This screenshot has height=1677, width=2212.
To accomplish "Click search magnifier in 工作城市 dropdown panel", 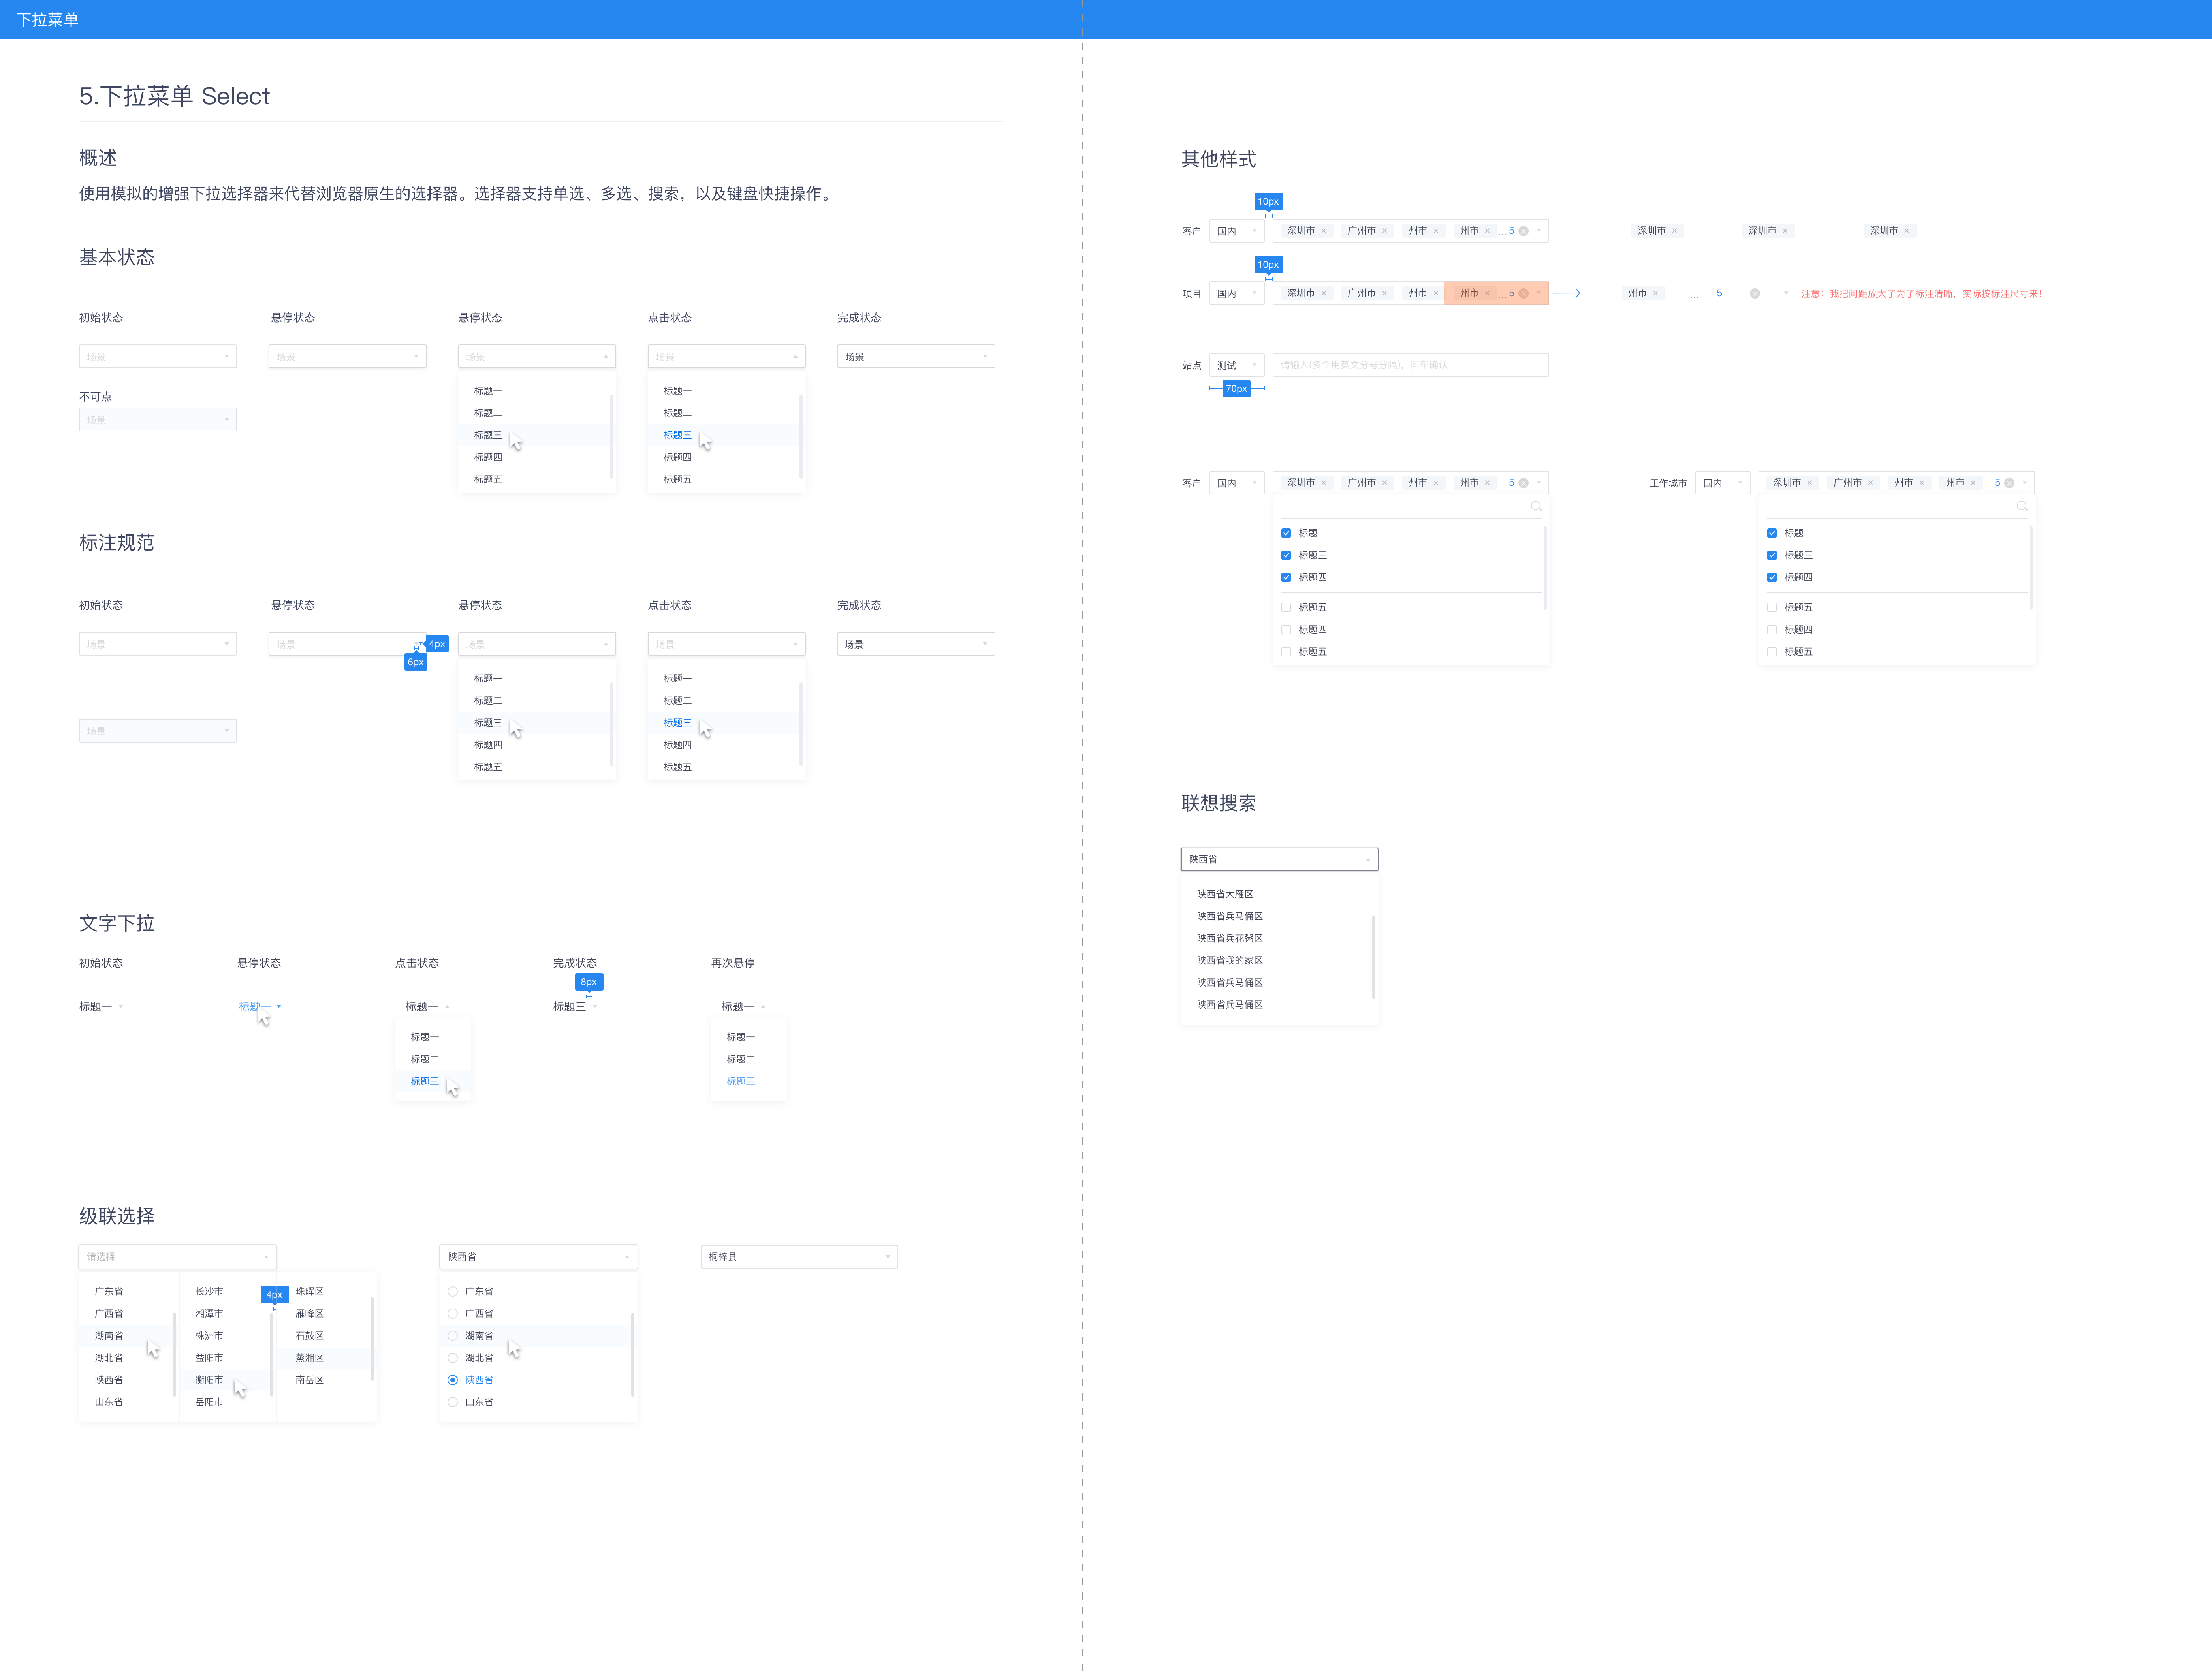I will (2022, 506).
